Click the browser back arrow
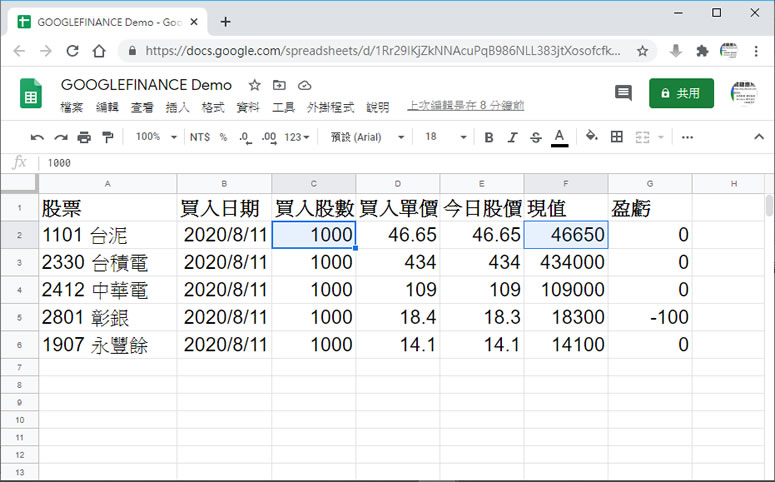 point(19,50)
